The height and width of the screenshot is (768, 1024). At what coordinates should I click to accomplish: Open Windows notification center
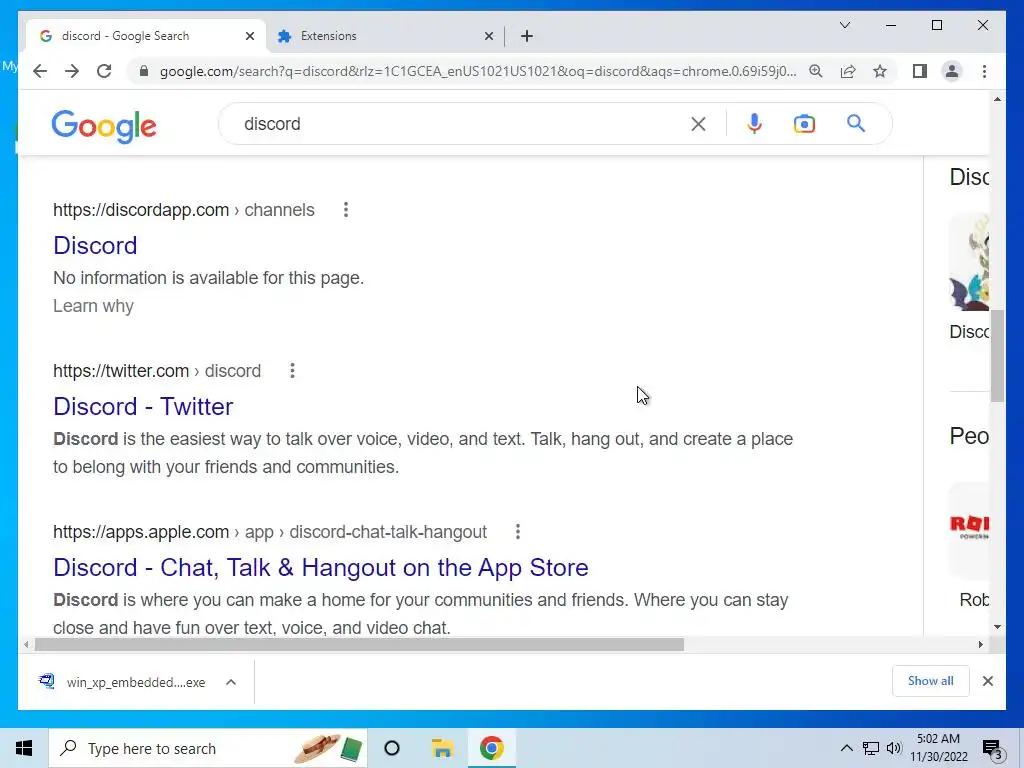click(992, 749)
